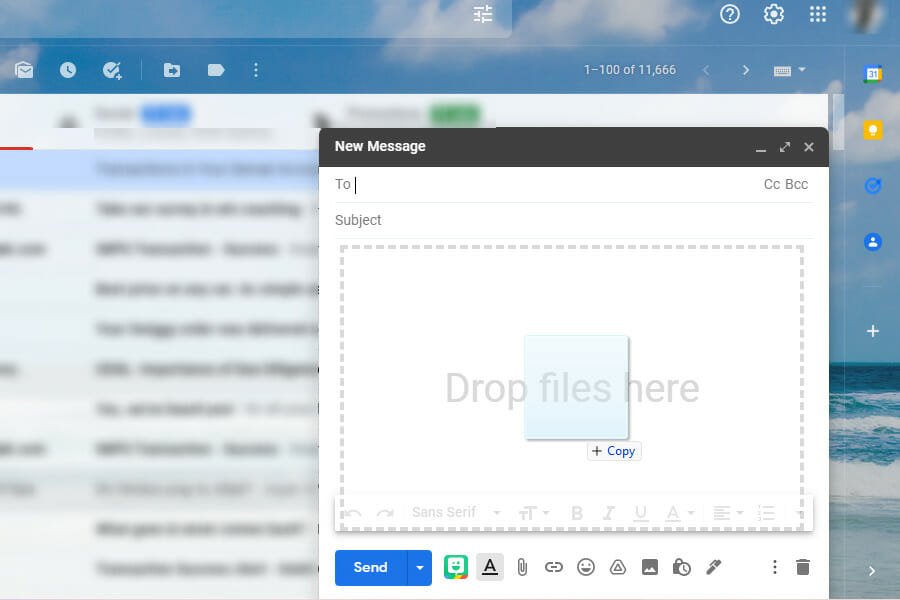
Task: Snooze the selected conversation
Action: click(68, 70)
